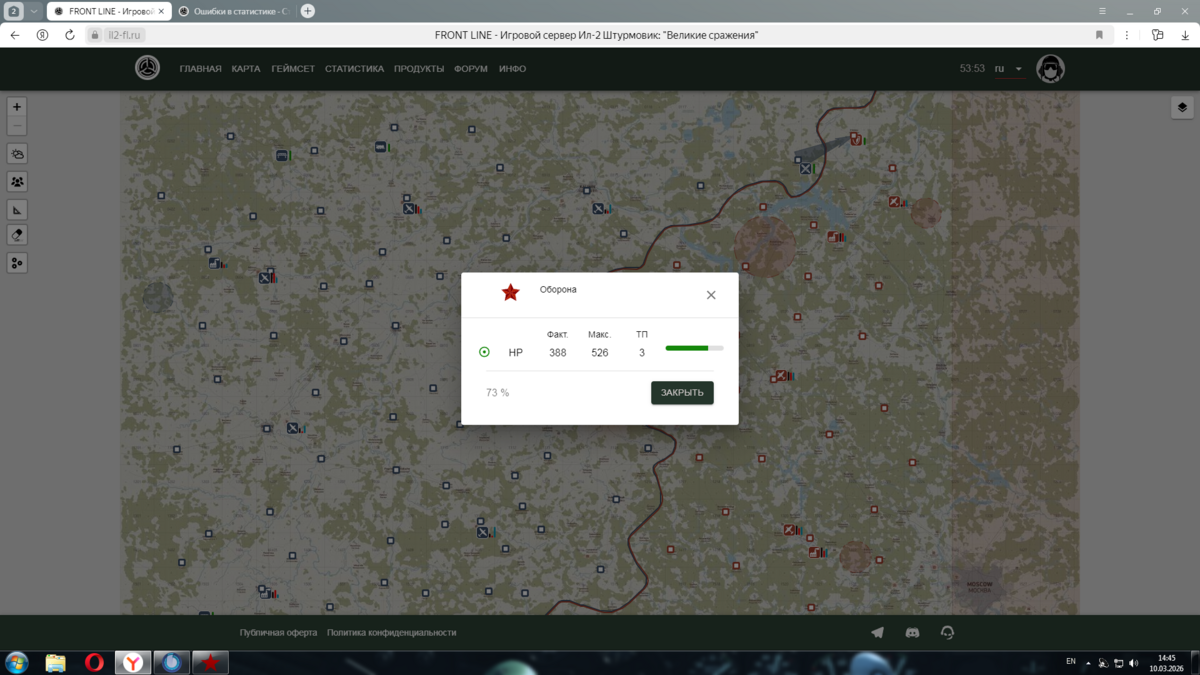1200x675 pixels.
Task: Open the weather tool in map sidebar
Action: (x=17, y=154)
